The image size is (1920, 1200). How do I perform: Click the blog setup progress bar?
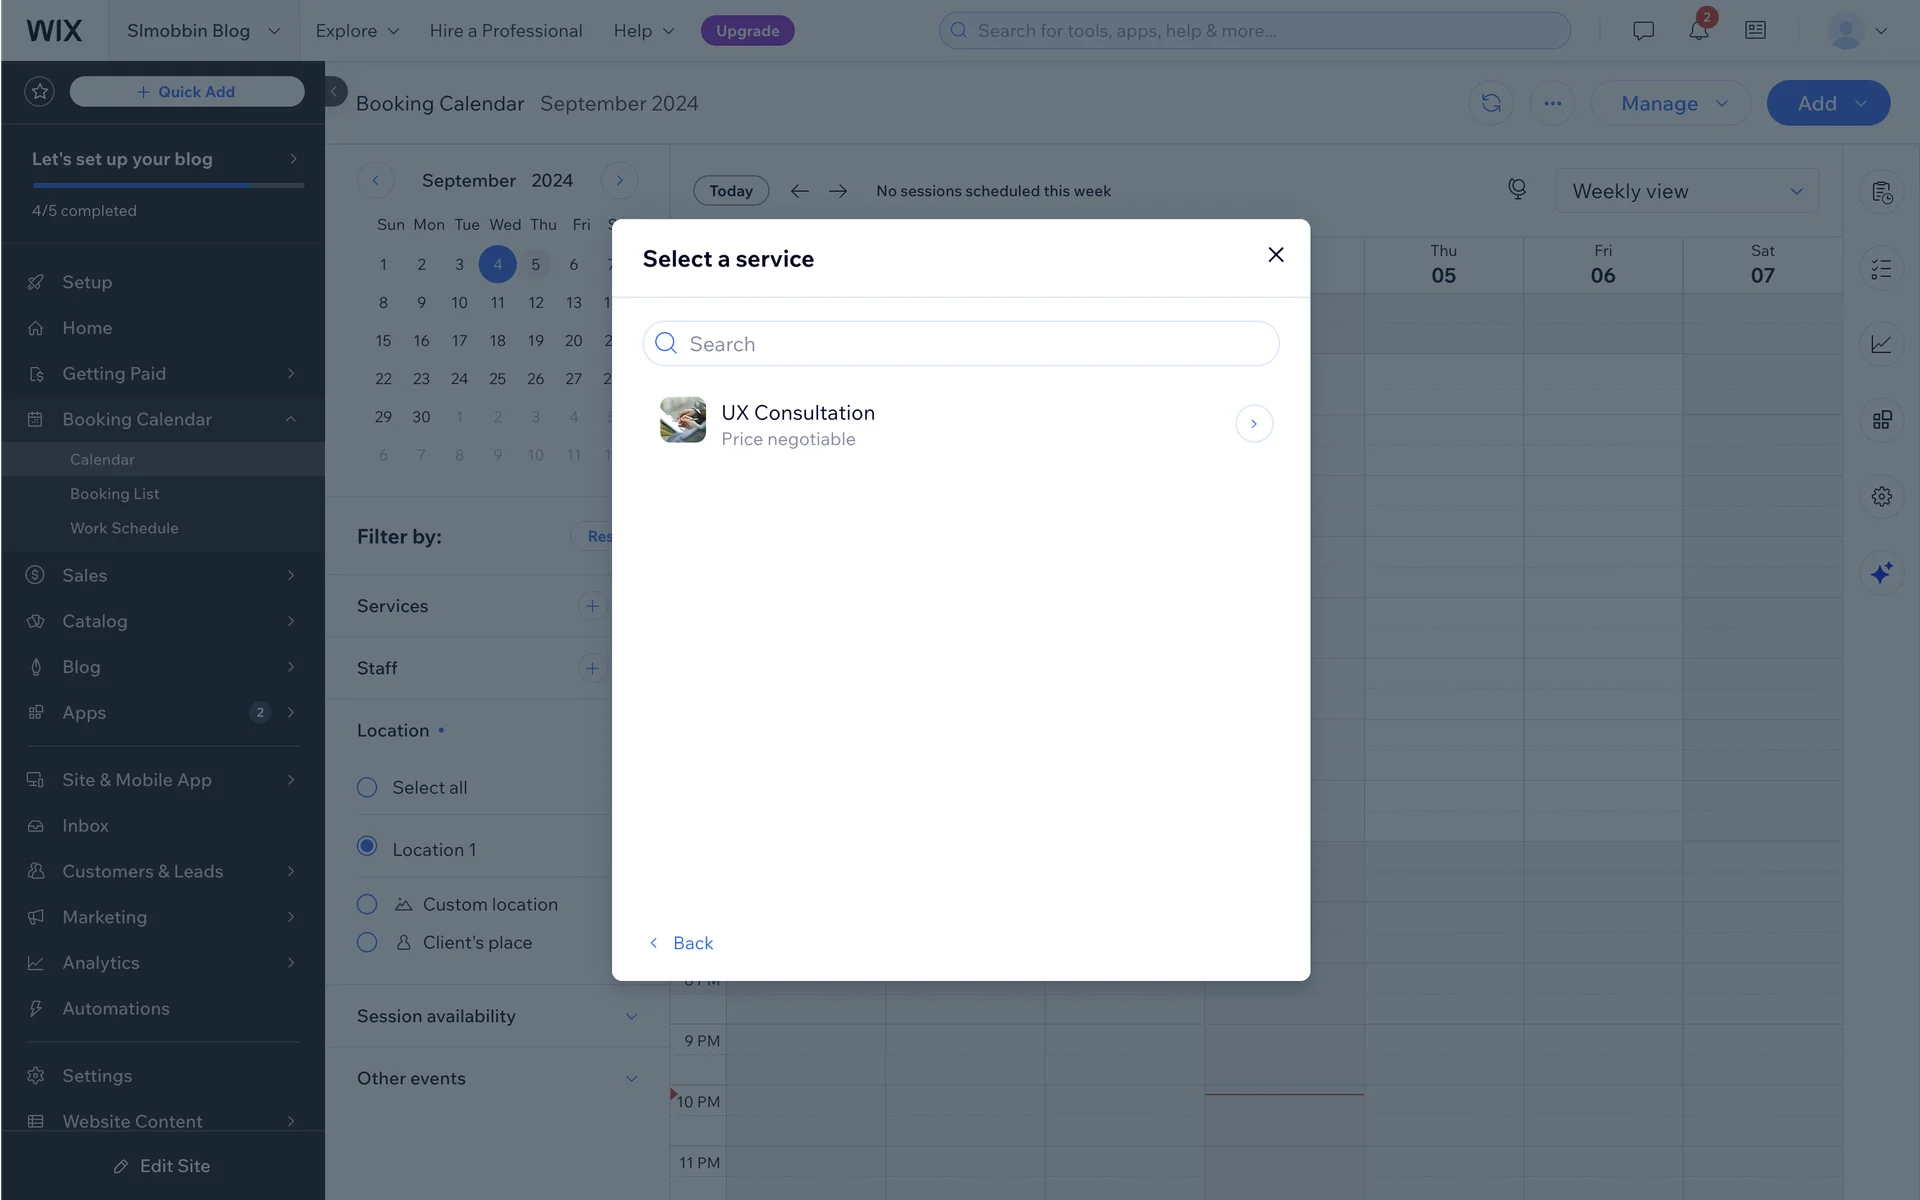pos(168,186)
